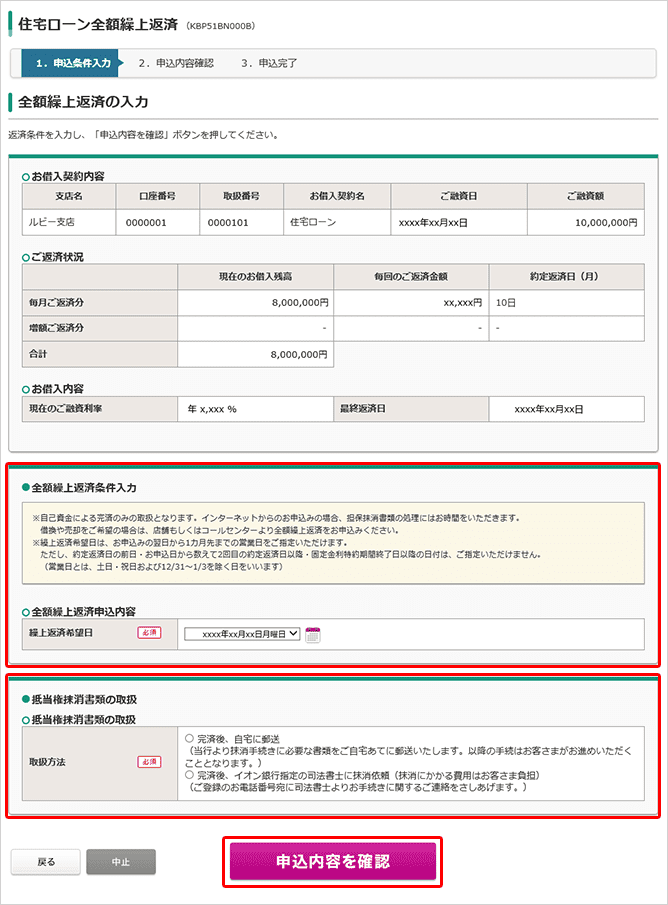The image size is (668, 905).
Task: Open the 繰上返済希望日 date dropdown
Action: tap(242, 634)
